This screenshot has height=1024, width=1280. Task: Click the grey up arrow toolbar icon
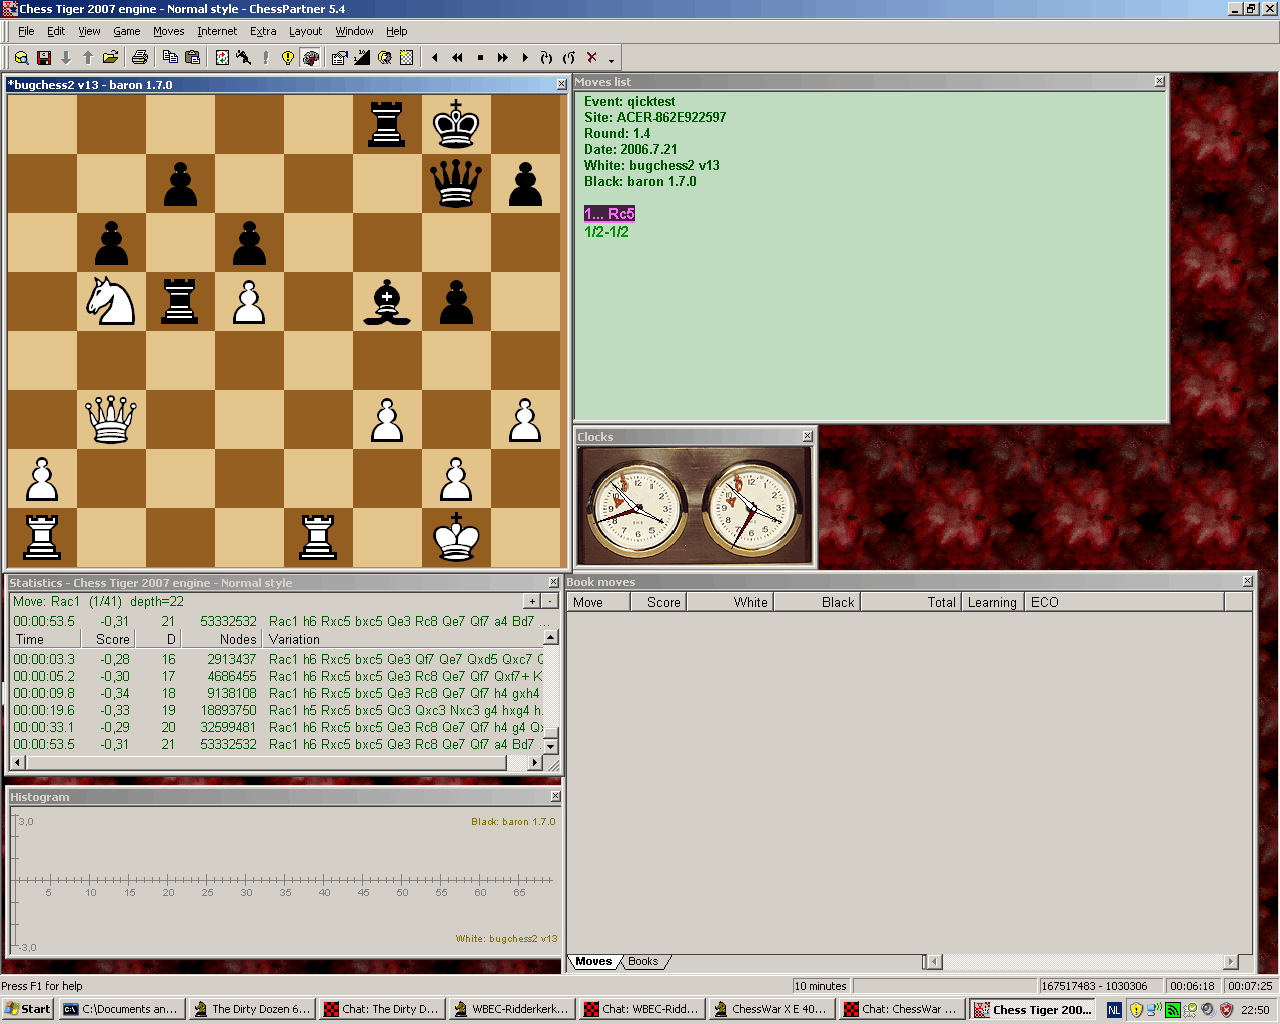point(88,58)
